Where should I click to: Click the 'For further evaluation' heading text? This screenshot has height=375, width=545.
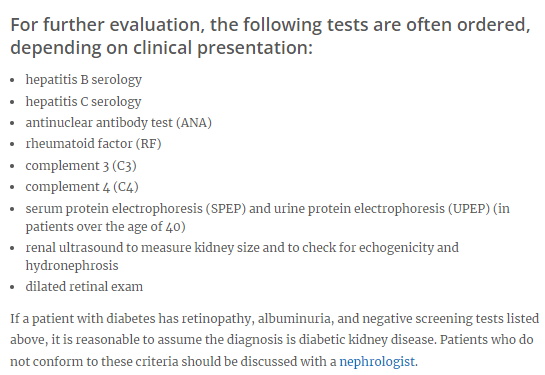270,36
